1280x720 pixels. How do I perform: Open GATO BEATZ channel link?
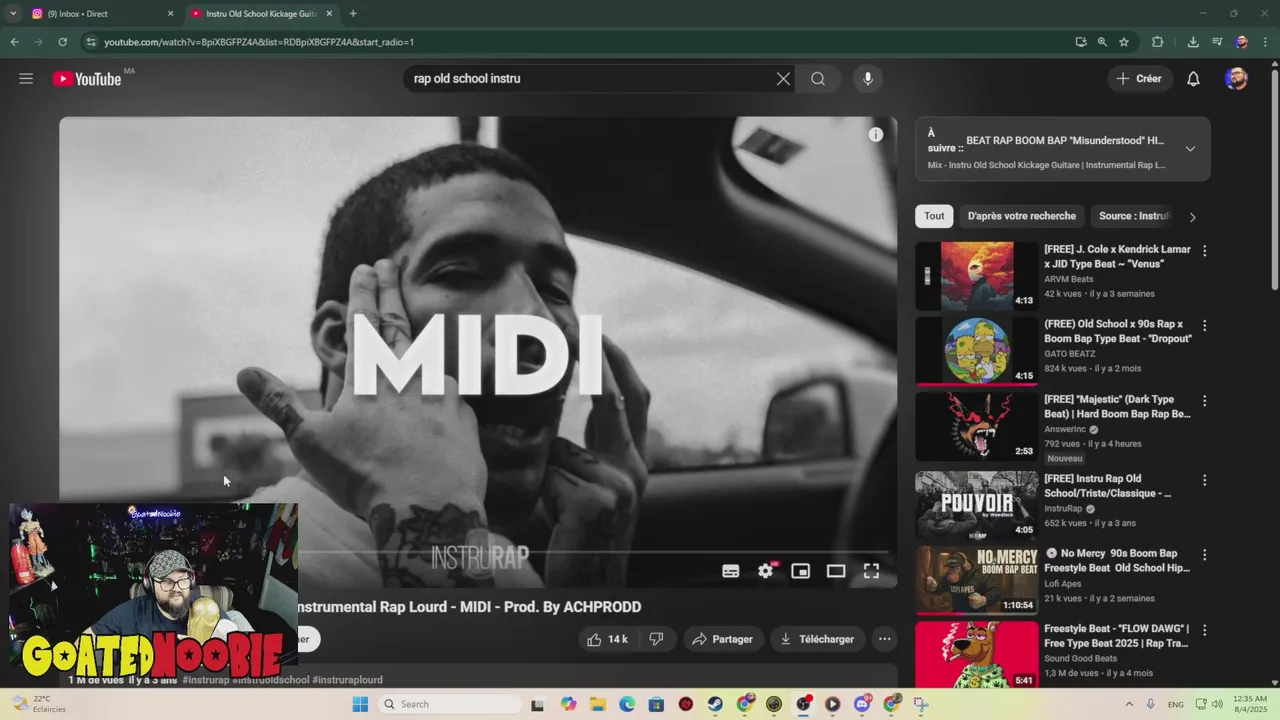(1070, 354)
